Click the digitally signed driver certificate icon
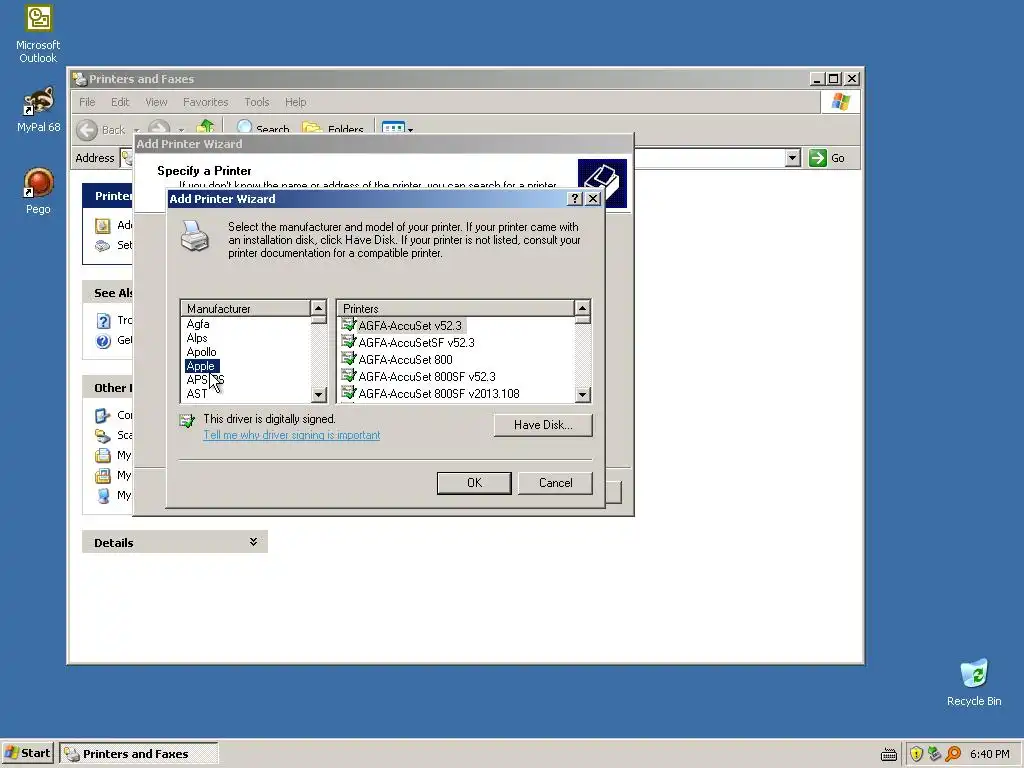The height and width of the screenshot is (768, 1024). click(x=187, y=421)
